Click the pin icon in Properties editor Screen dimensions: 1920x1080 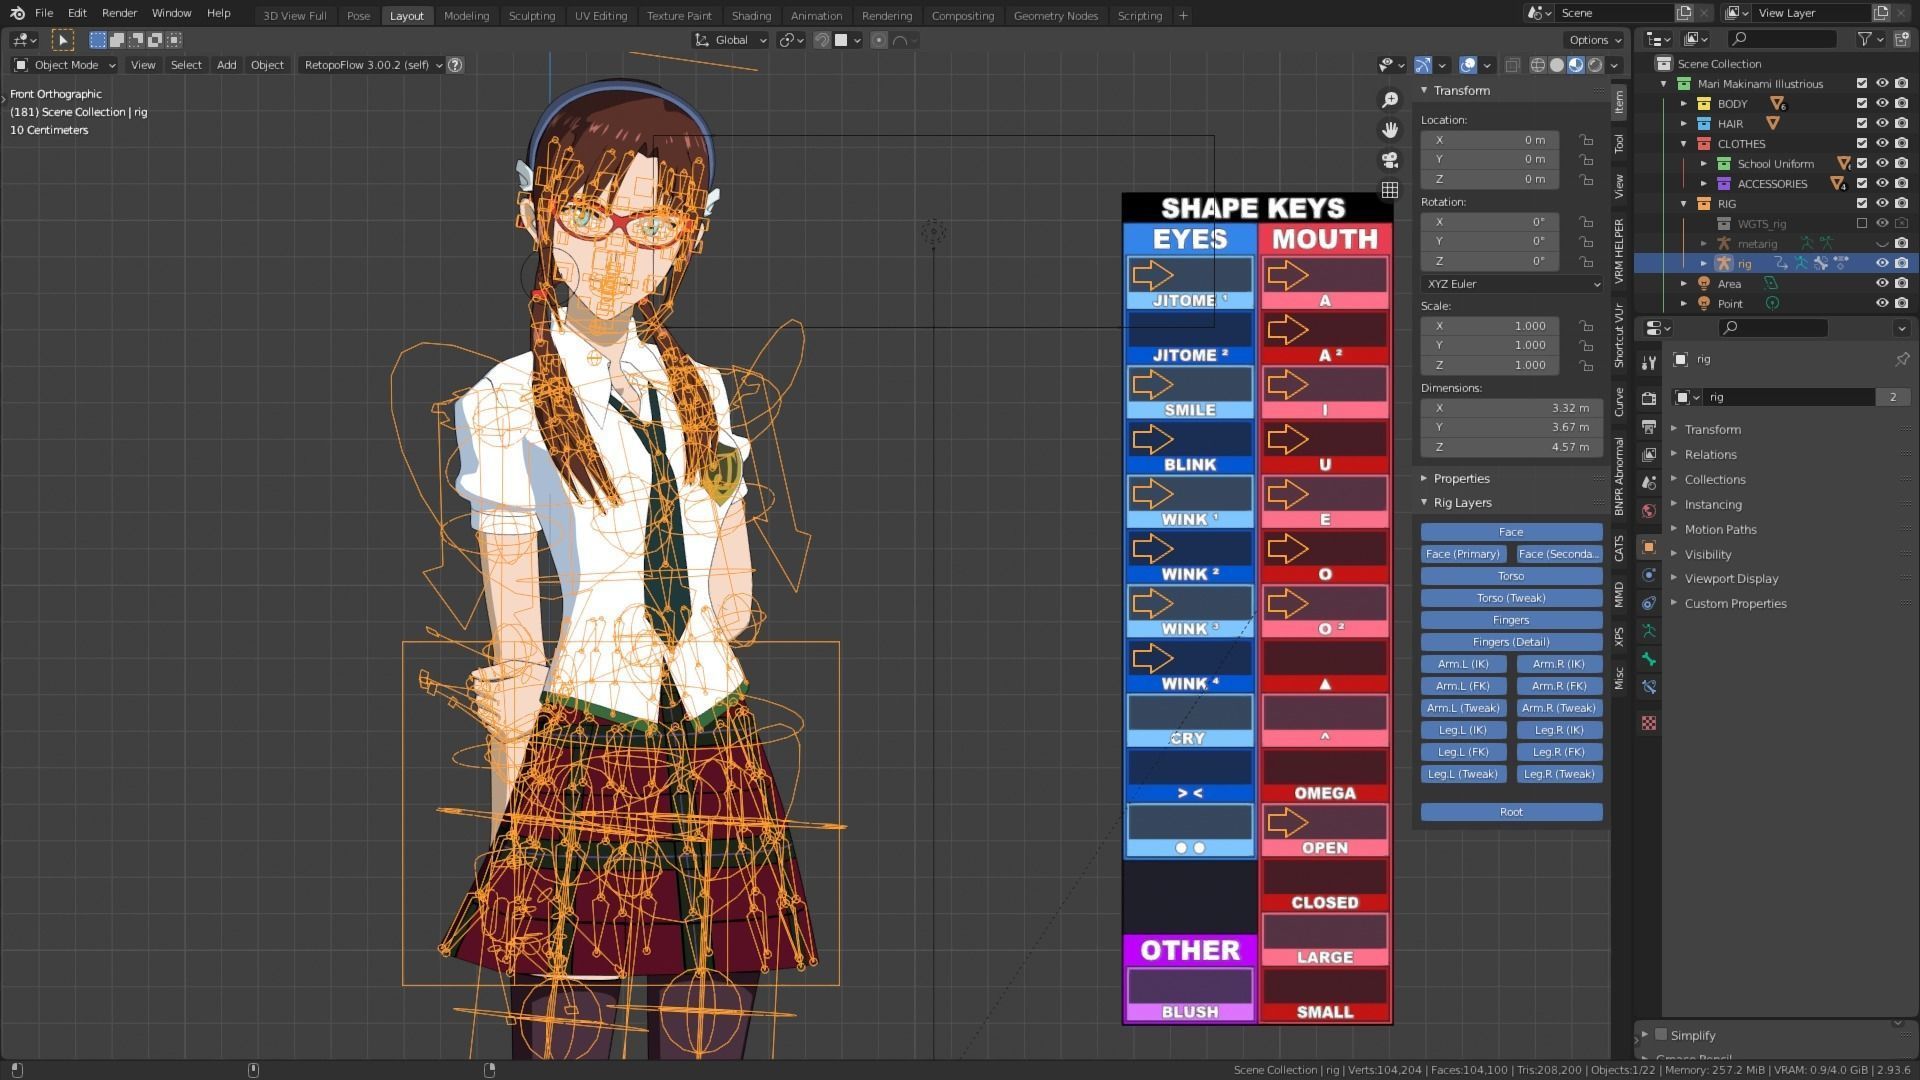(1901, 359)
